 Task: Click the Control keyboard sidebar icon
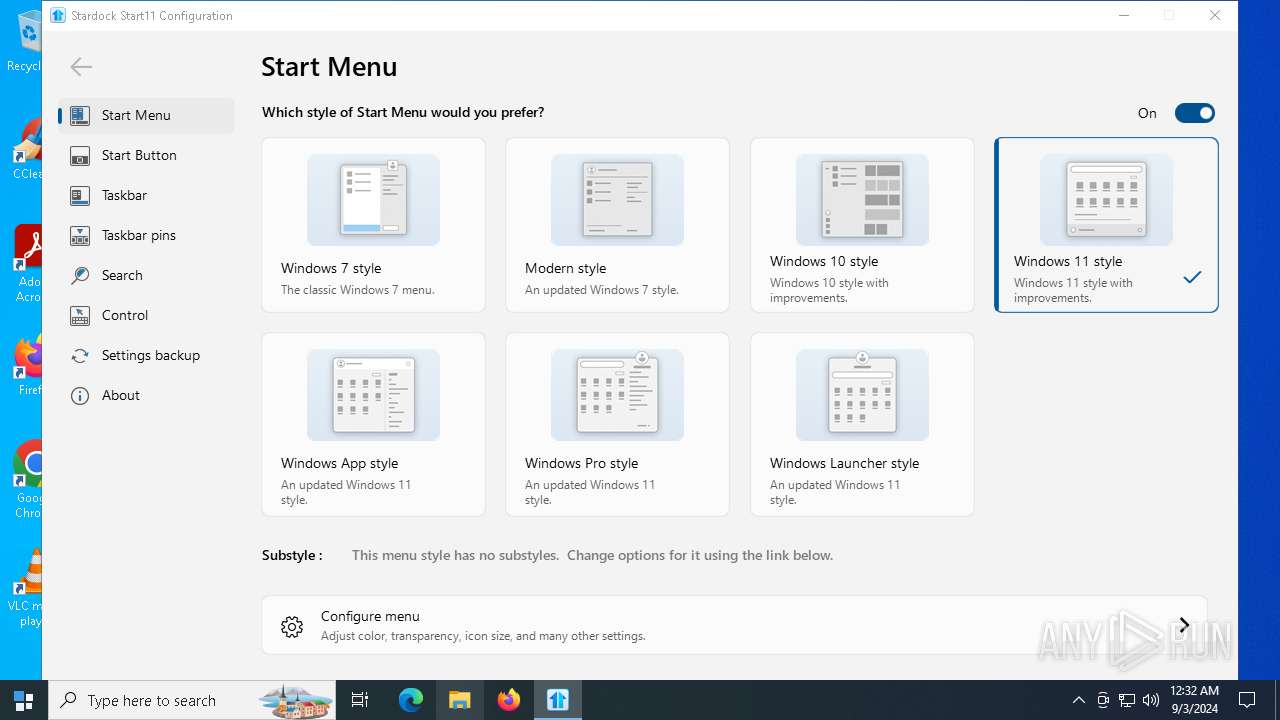click(x=80, y=315)
